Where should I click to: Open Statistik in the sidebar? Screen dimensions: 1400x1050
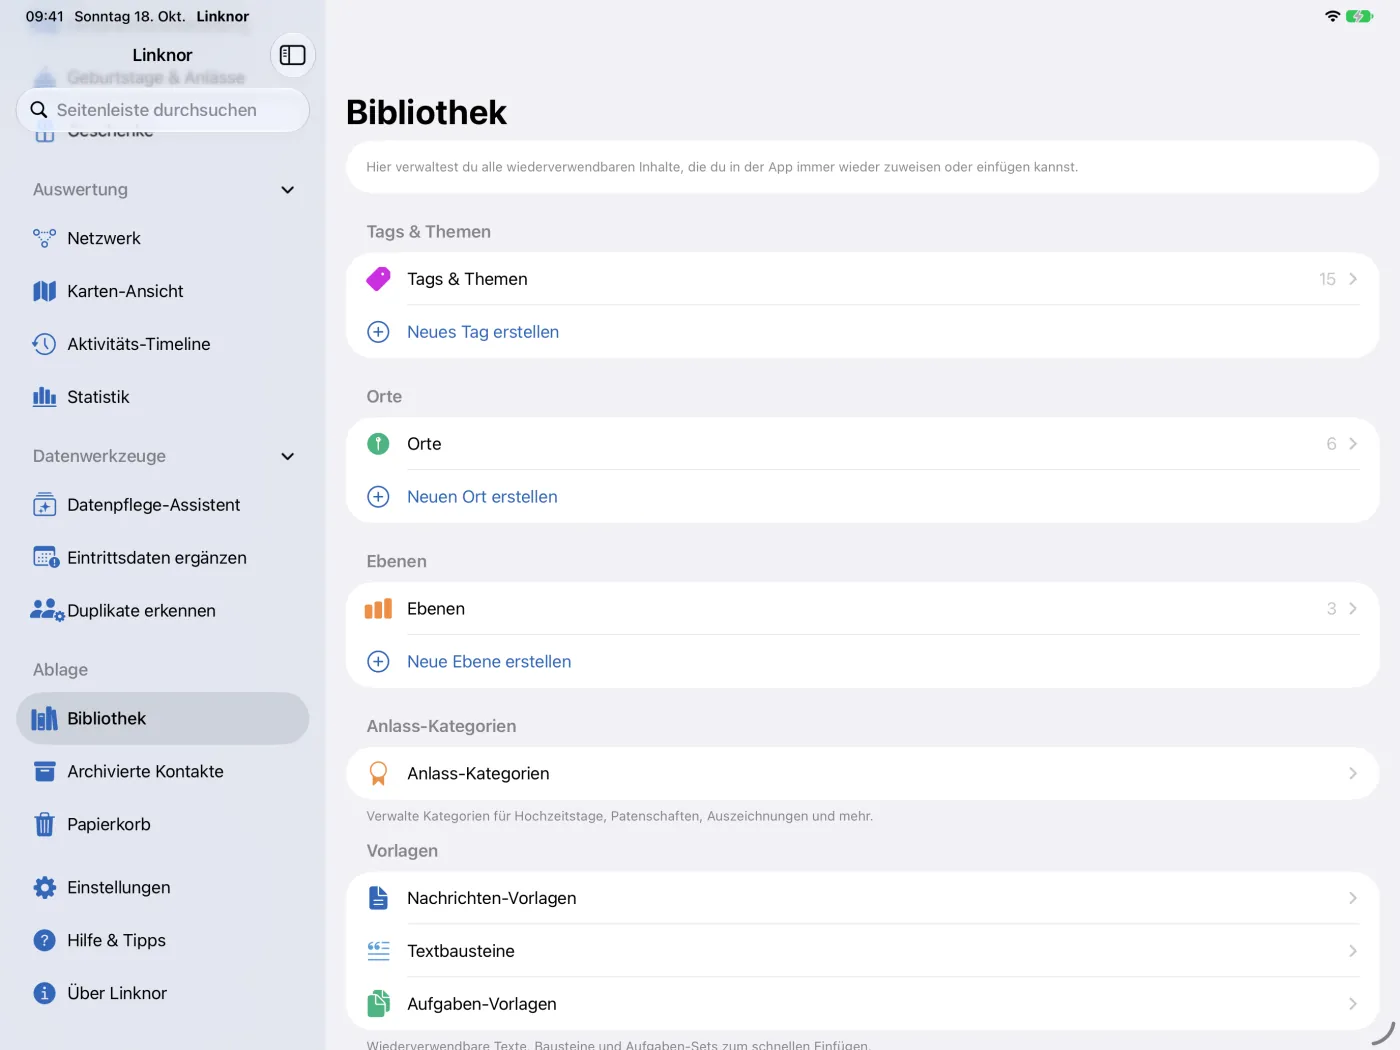162,397
